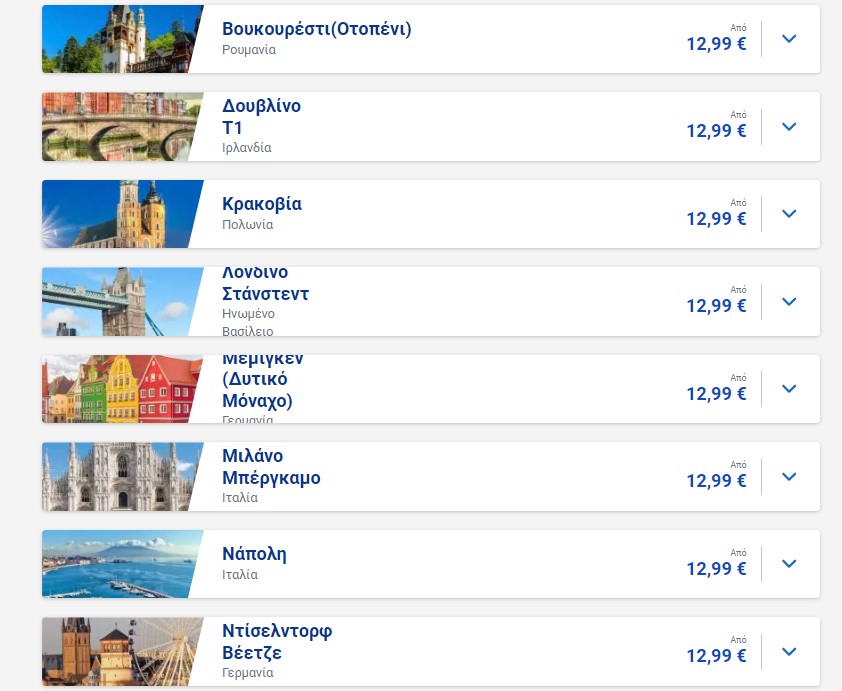Expand the Βουκουρέστι(Οτοπένι) fare details chevron
The width and height of the screenshot is (842, 691).
(x=789, y=39)
